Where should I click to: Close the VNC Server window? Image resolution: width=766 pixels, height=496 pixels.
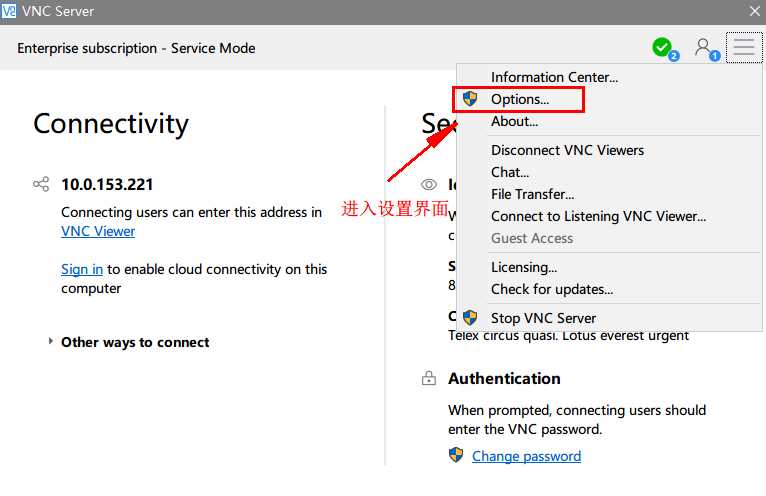pos(755,11)
